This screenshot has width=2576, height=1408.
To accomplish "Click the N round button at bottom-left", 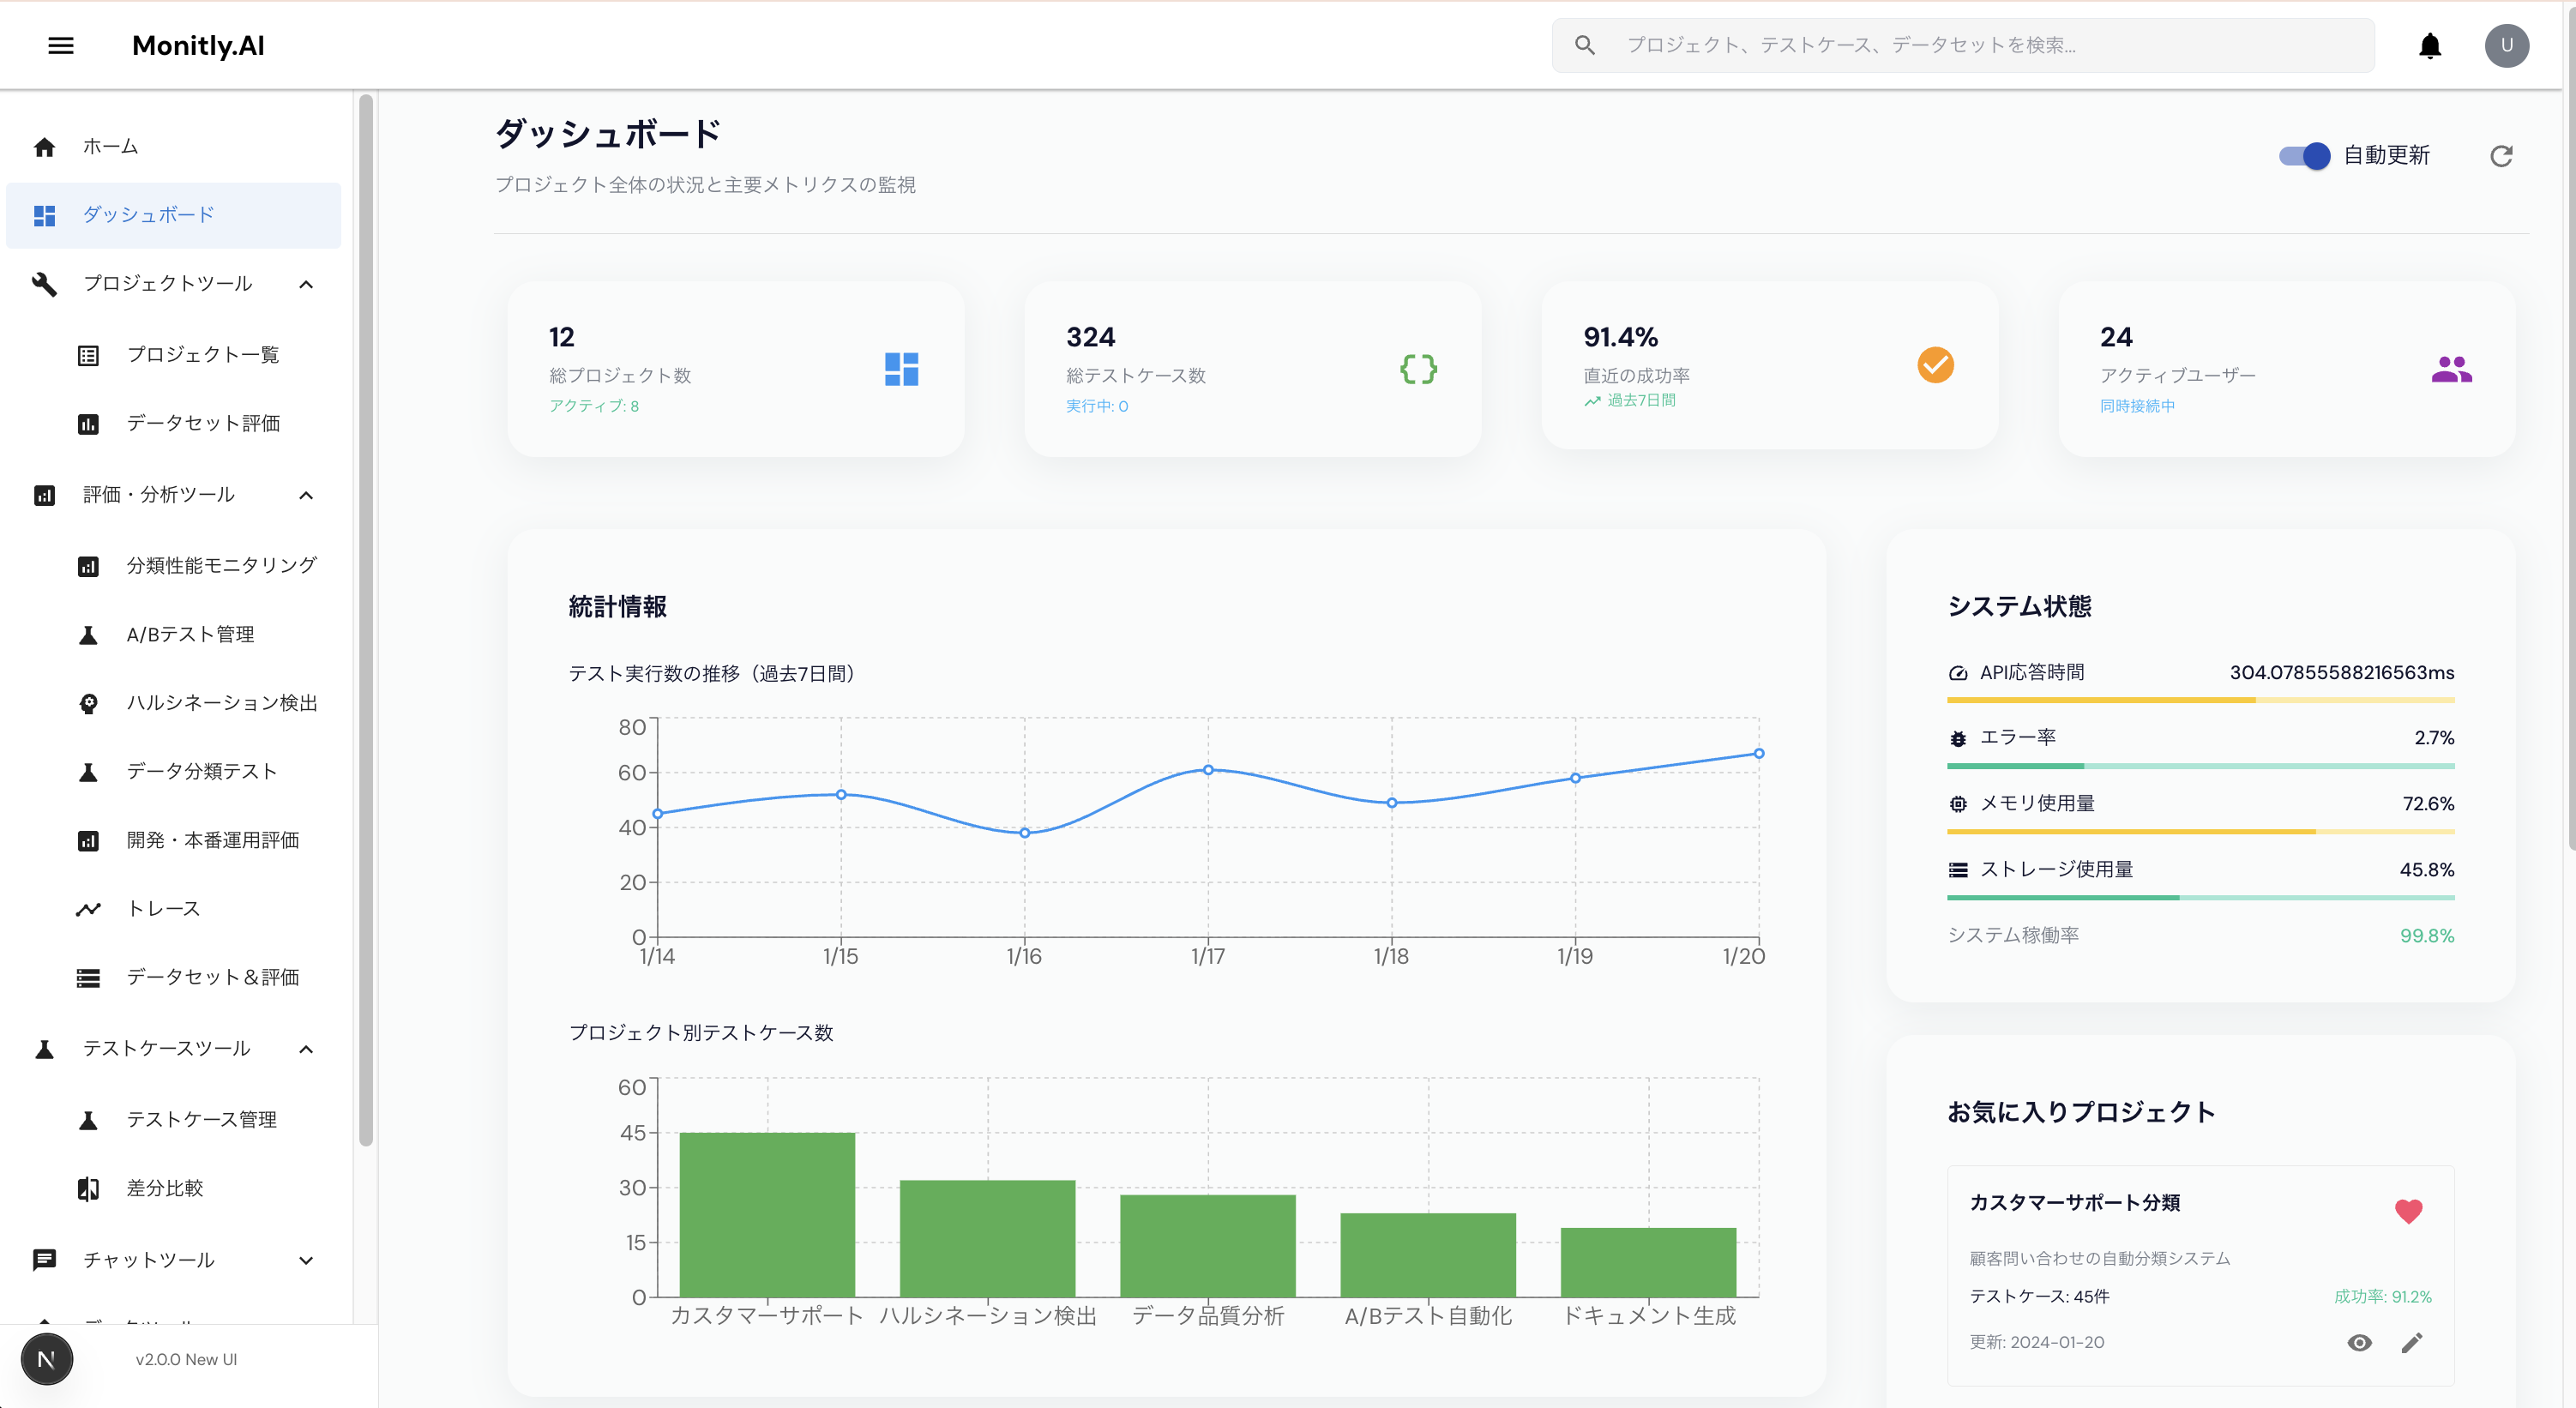I will (46, 1359).
